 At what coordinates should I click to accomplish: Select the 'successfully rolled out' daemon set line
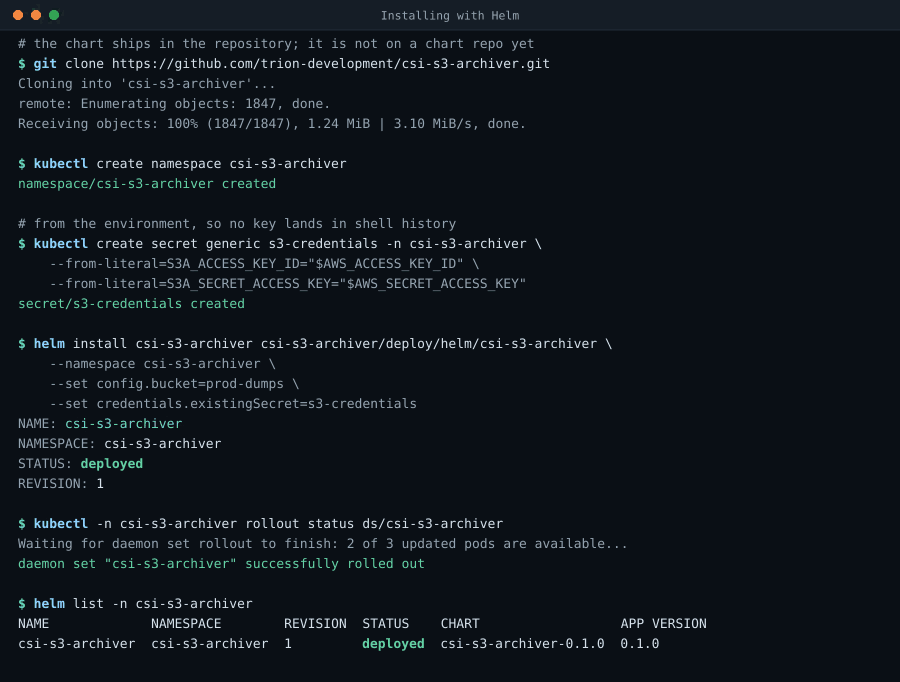(221, 564)
